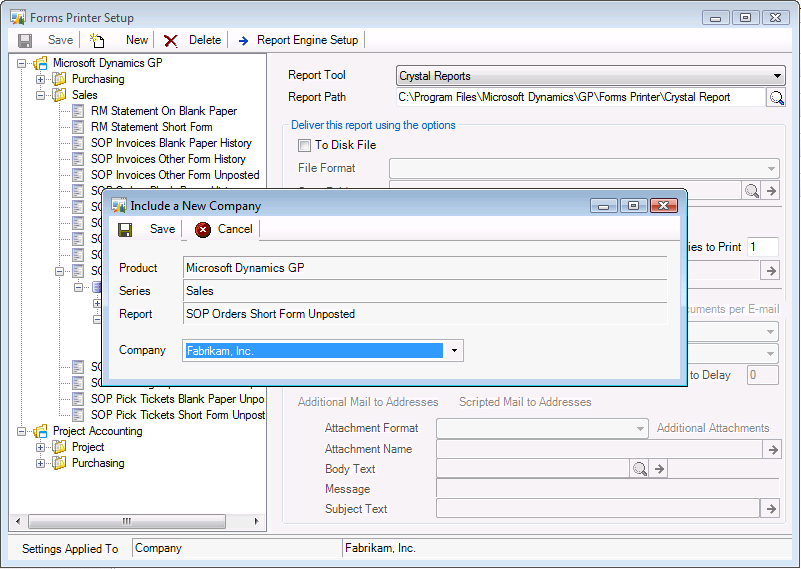Expand the Project folder under Project Accounting
801x569 pixels.
pyautogui.click(x=41, y=447)
